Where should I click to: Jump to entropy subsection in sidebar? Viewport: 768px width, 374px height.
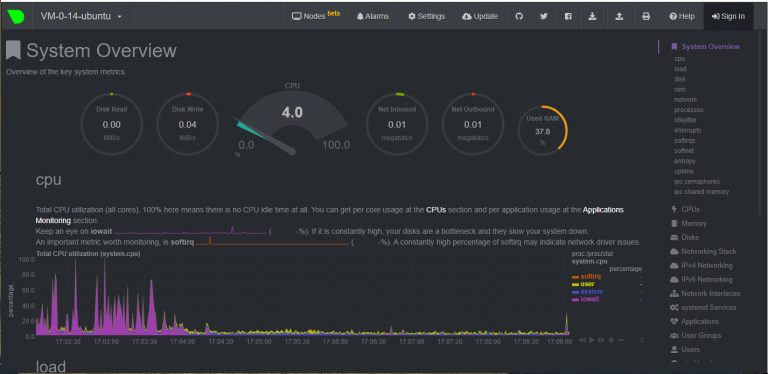(x=685, y=161)
